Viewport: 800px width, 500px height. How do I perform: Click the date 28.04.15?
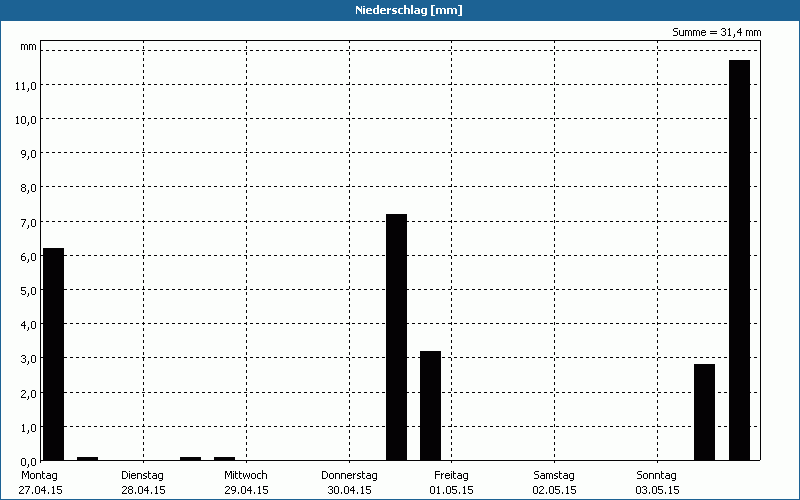point(143,490)
